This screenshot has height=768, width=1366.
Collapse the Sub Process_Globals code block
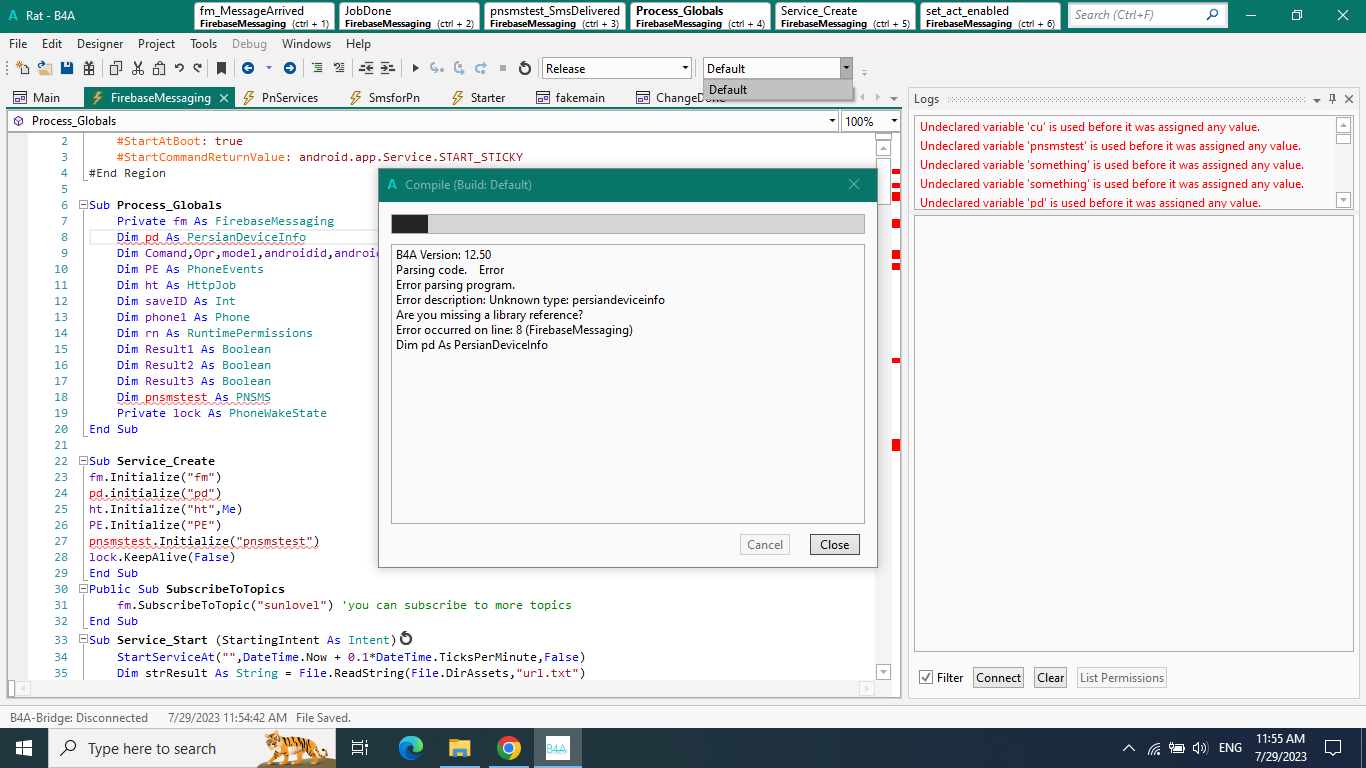82,205
